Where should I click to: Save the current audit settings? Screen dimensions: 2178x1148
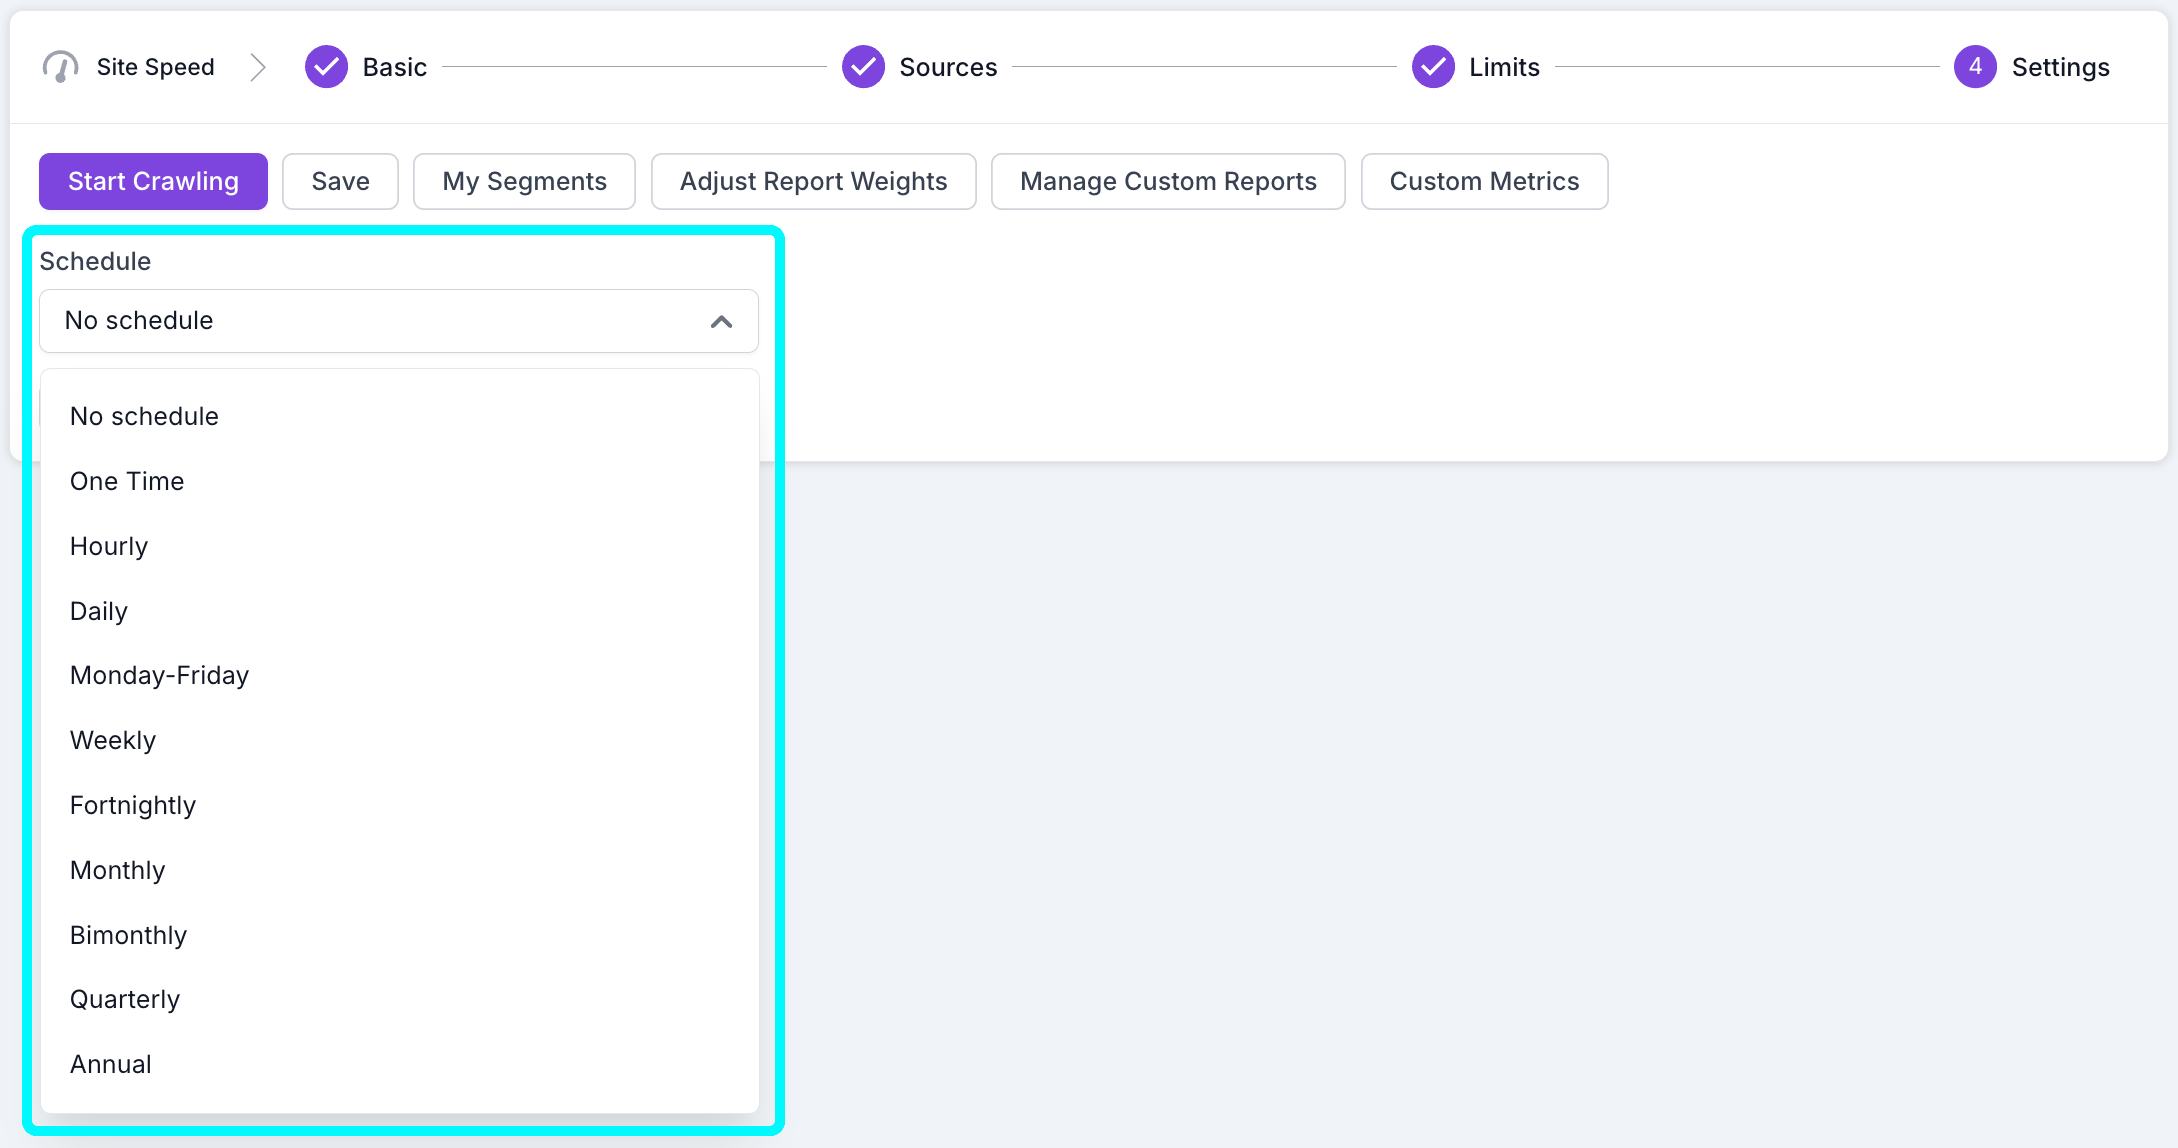point(340,181)
